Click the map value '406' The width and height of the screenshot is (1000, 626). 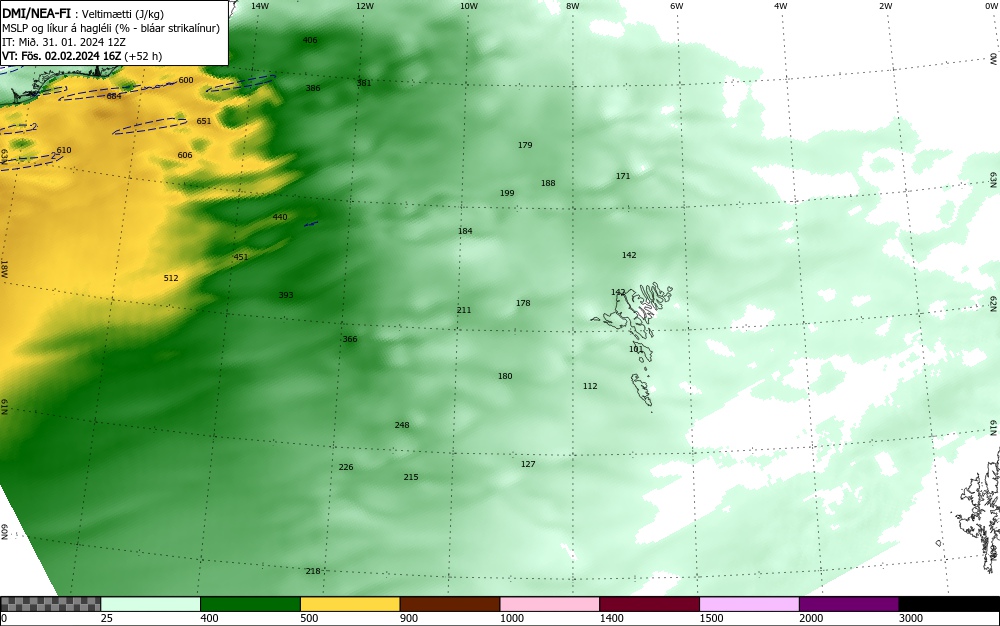point(310,40)
